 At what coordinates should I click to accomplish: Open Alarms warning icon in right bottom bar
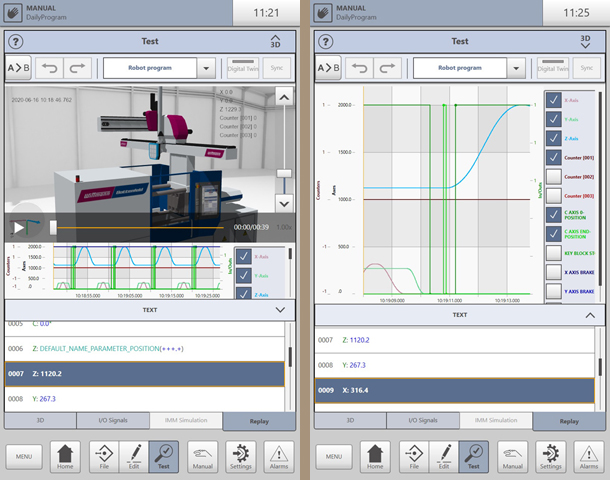point(589,457)
